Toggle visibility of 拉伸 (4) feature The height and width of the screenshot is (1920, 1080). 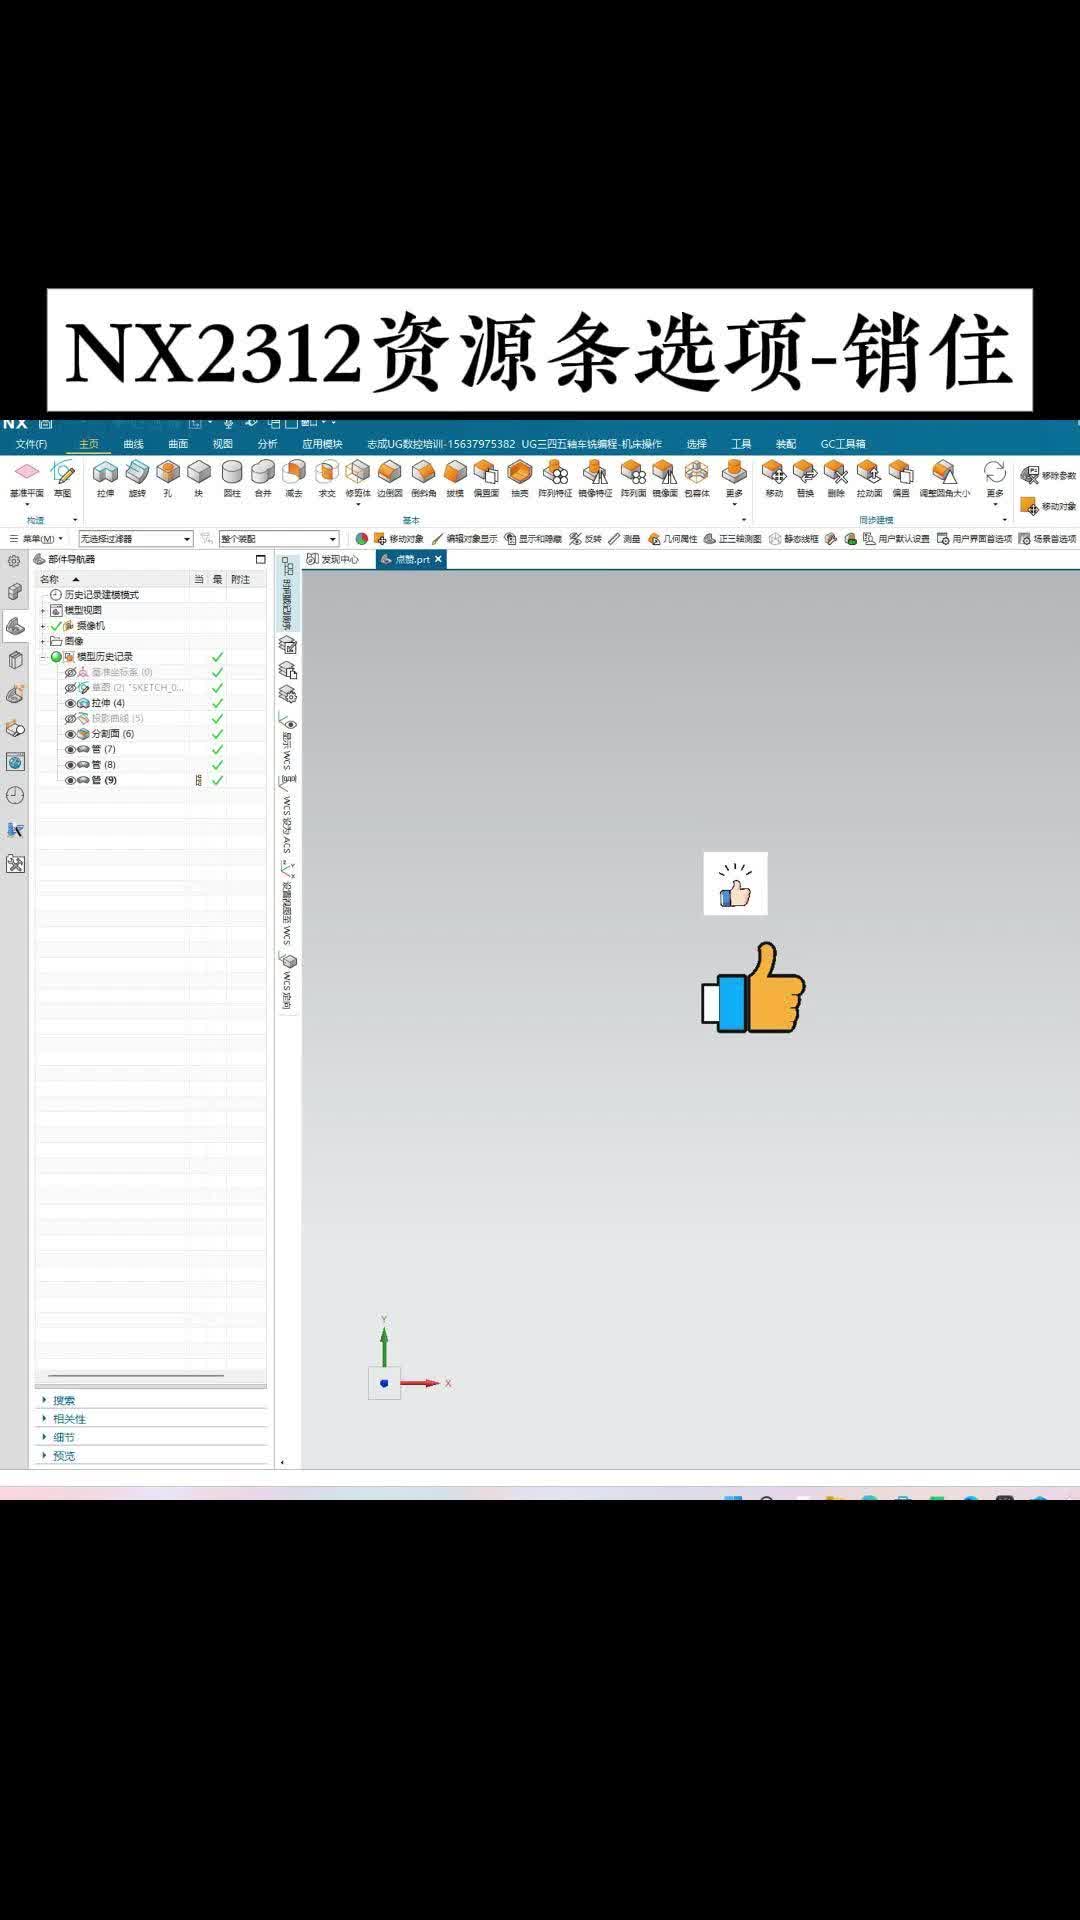pos(70,703)
